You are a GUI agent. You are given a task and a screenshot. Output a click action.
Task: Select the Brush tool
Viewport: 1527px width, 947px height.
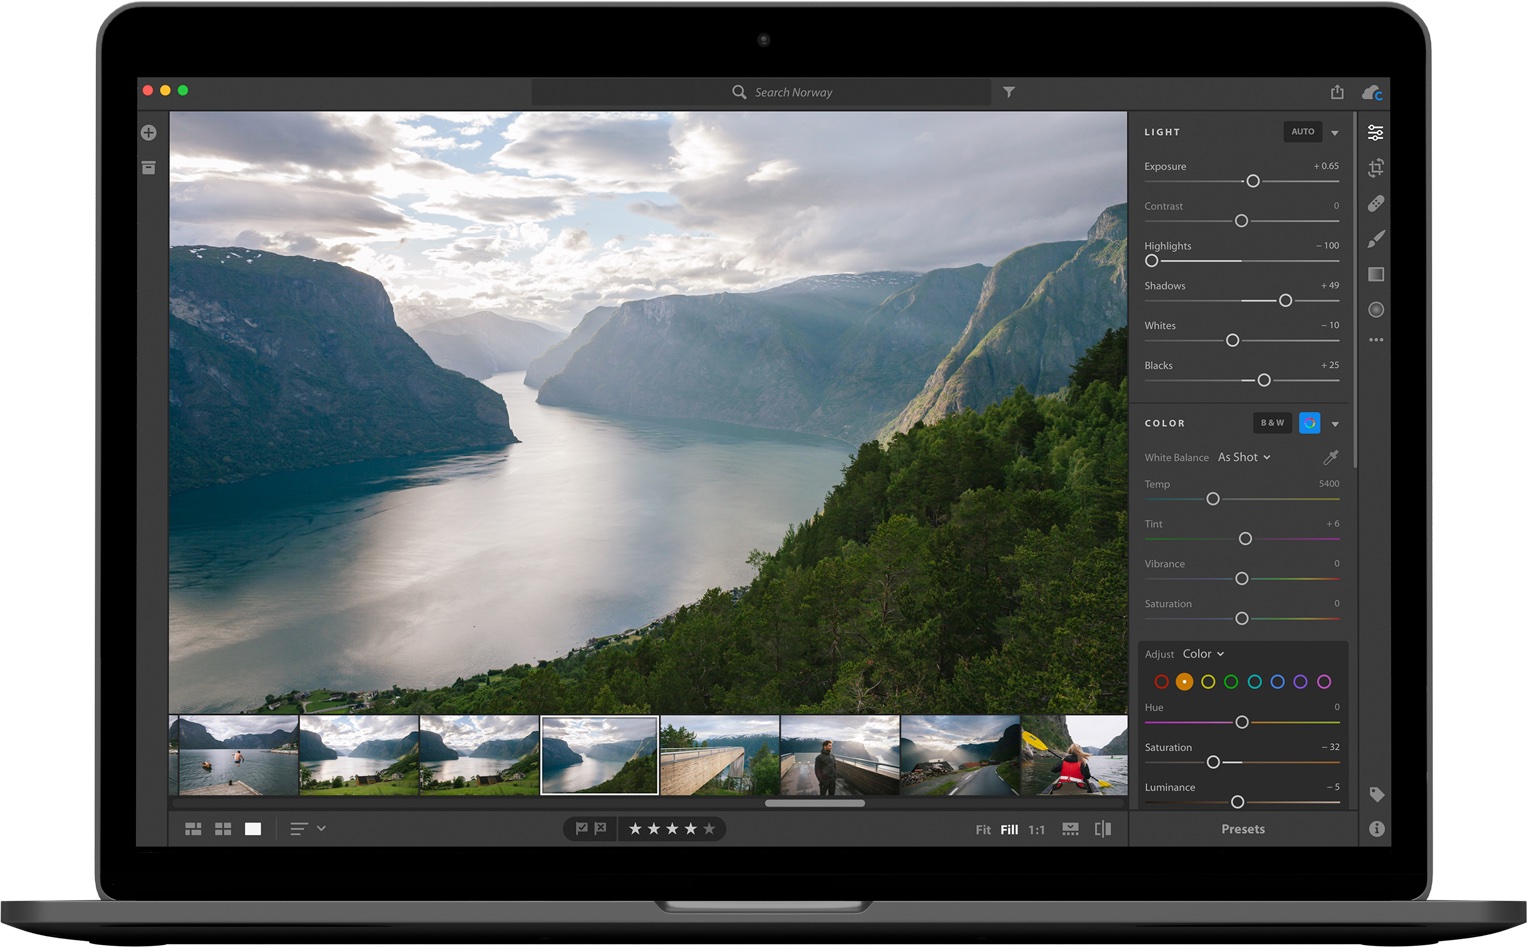click(x=1376, y=238)
